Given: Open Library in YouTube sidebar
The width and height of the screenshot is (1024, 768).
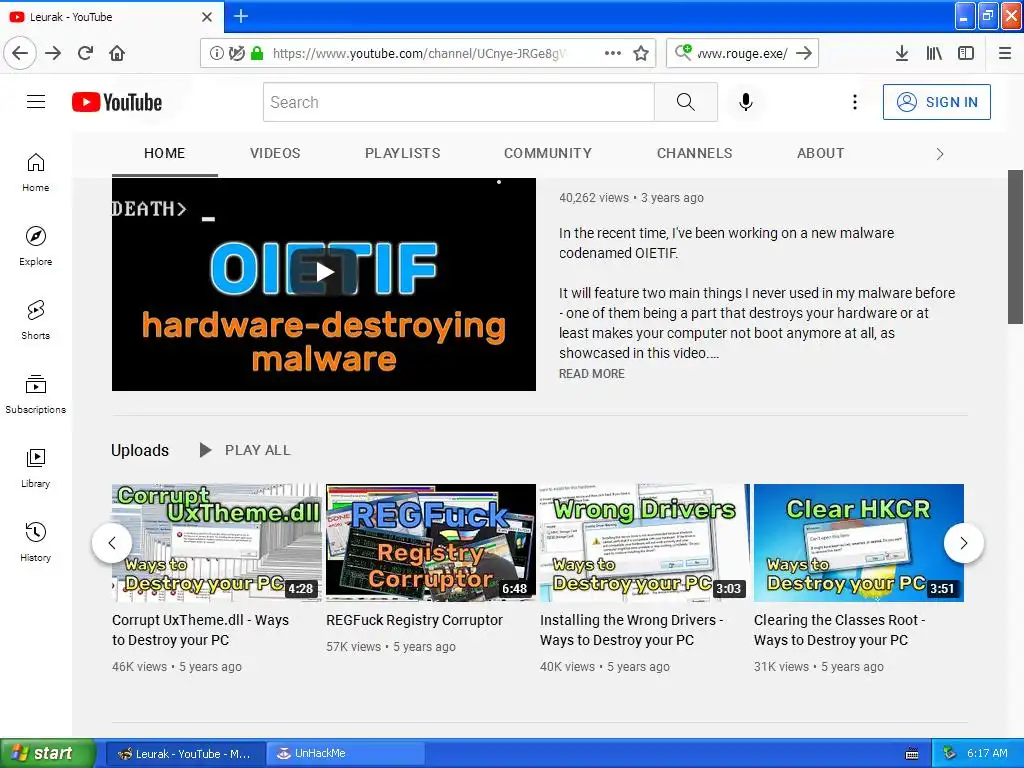Looking at the screenshot, I should pos(36,468).
